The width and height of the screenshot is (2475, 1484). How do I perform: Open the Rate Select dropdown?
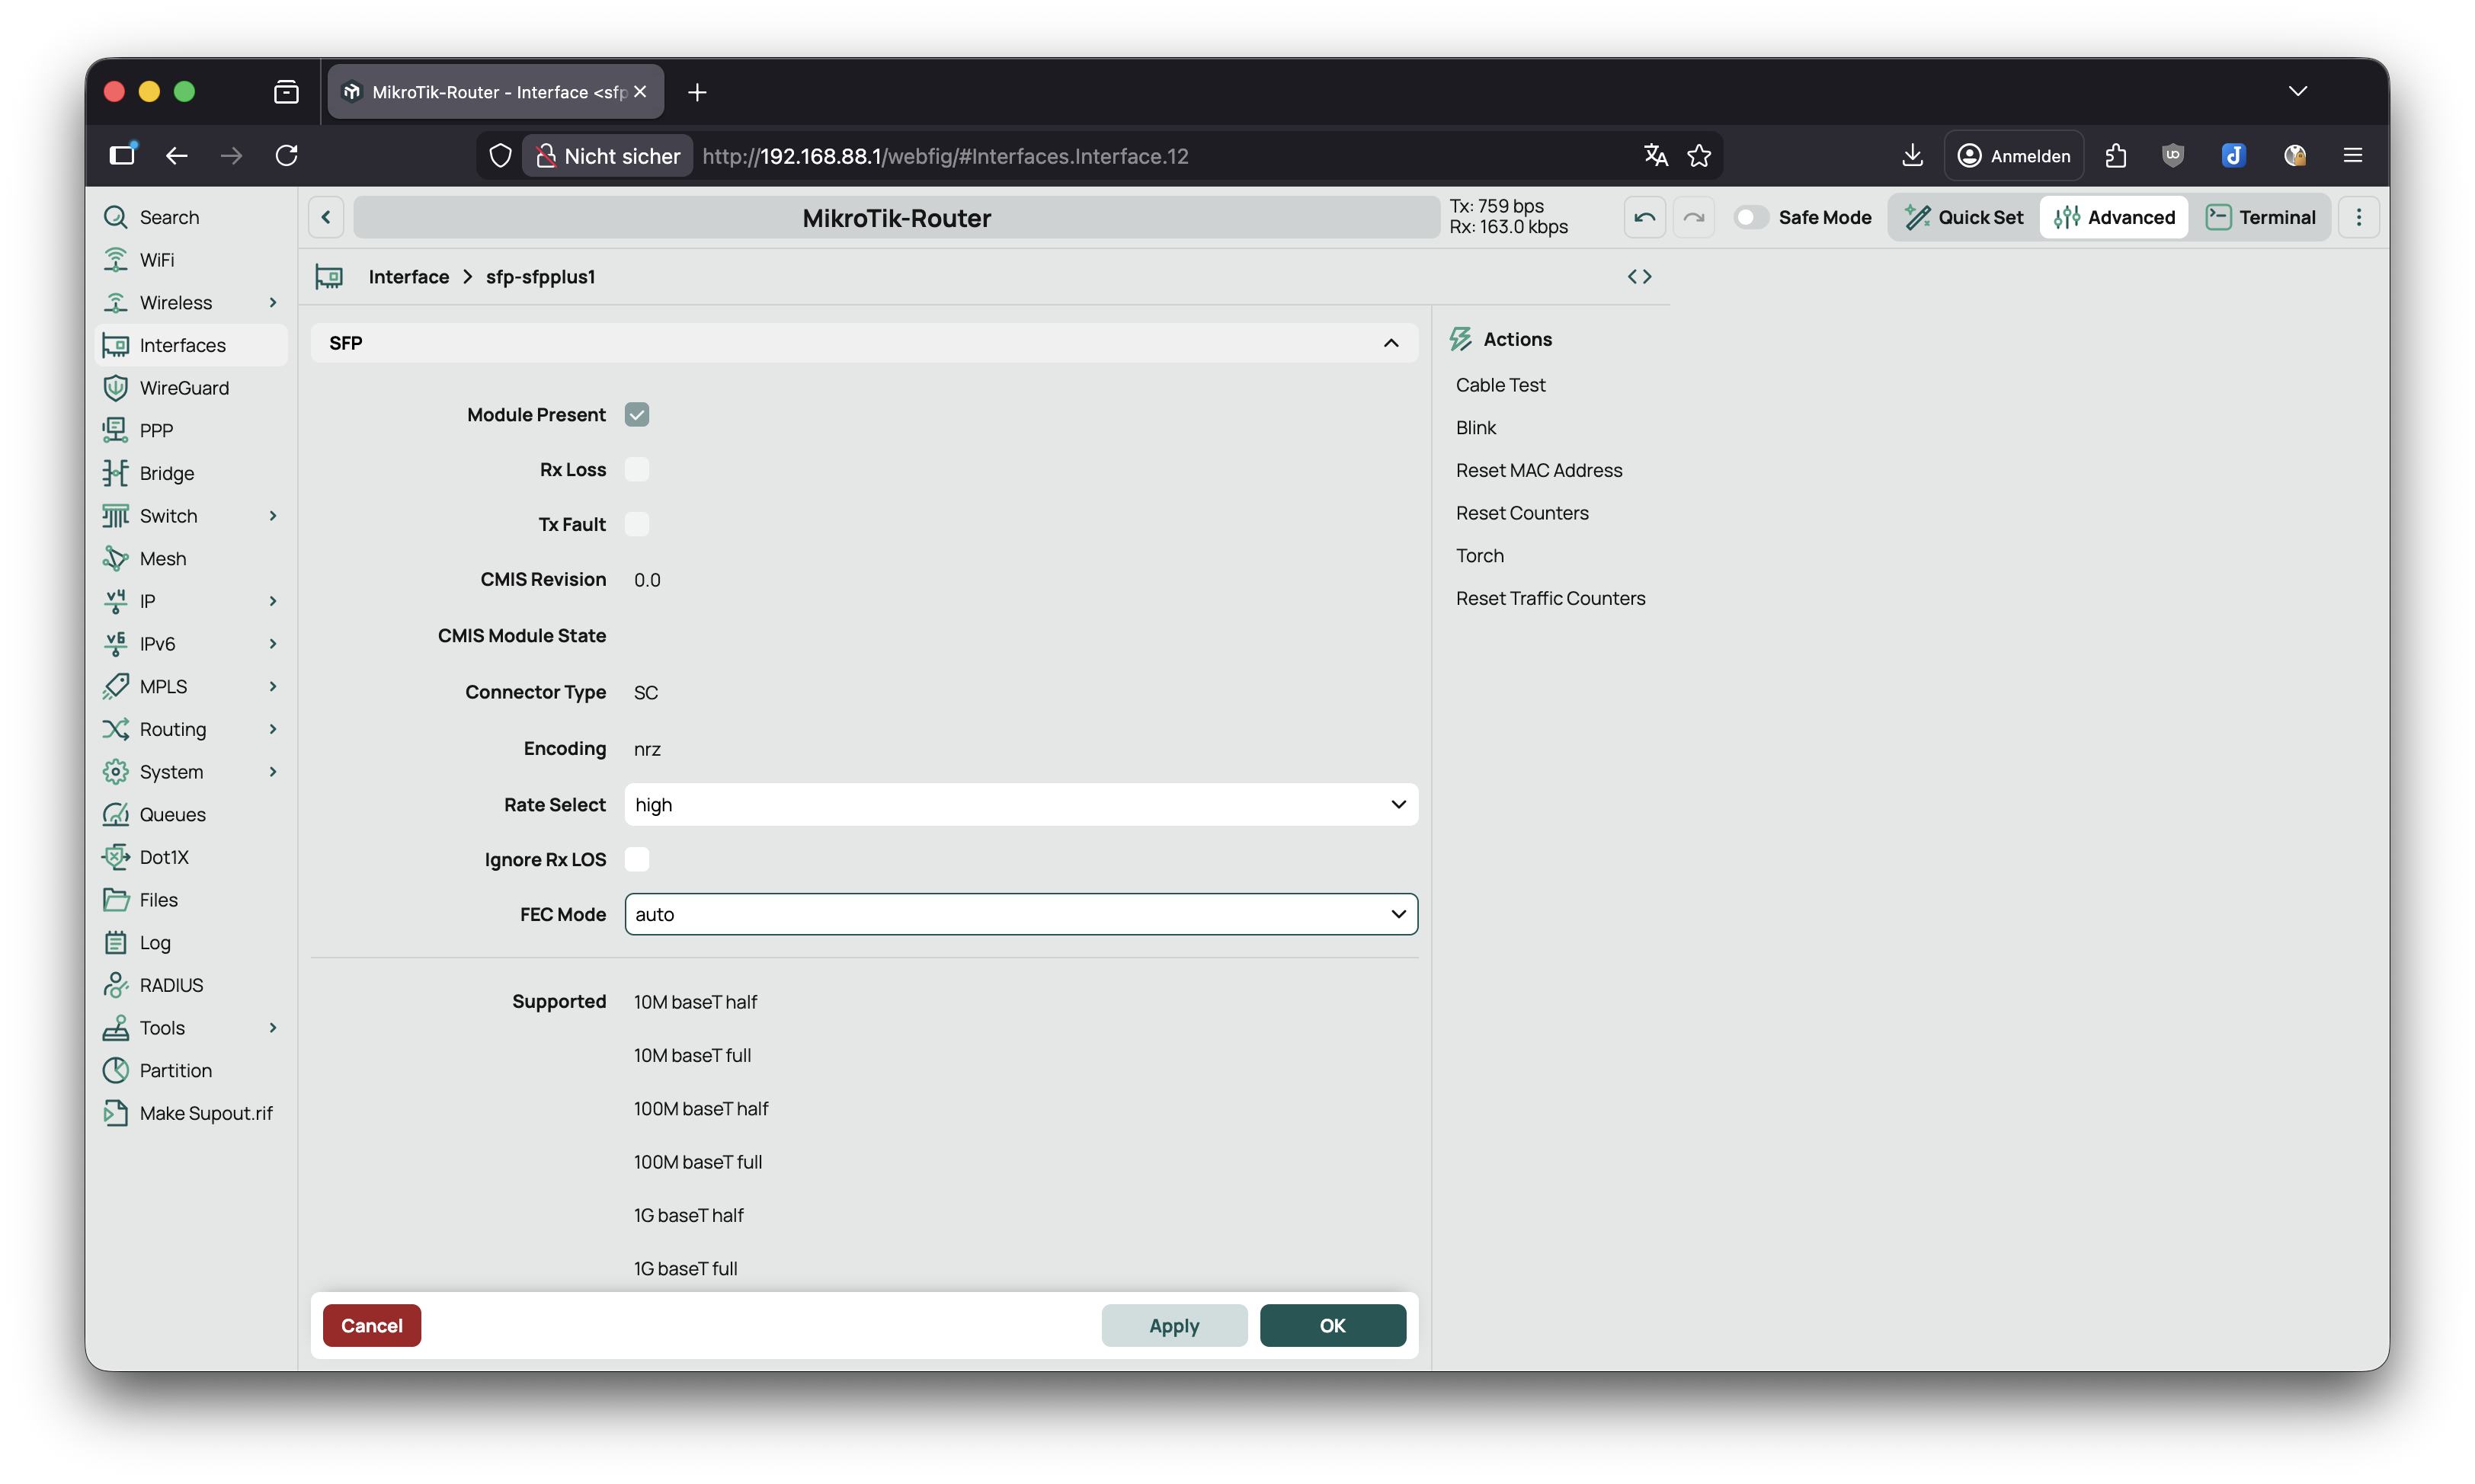1021,804
